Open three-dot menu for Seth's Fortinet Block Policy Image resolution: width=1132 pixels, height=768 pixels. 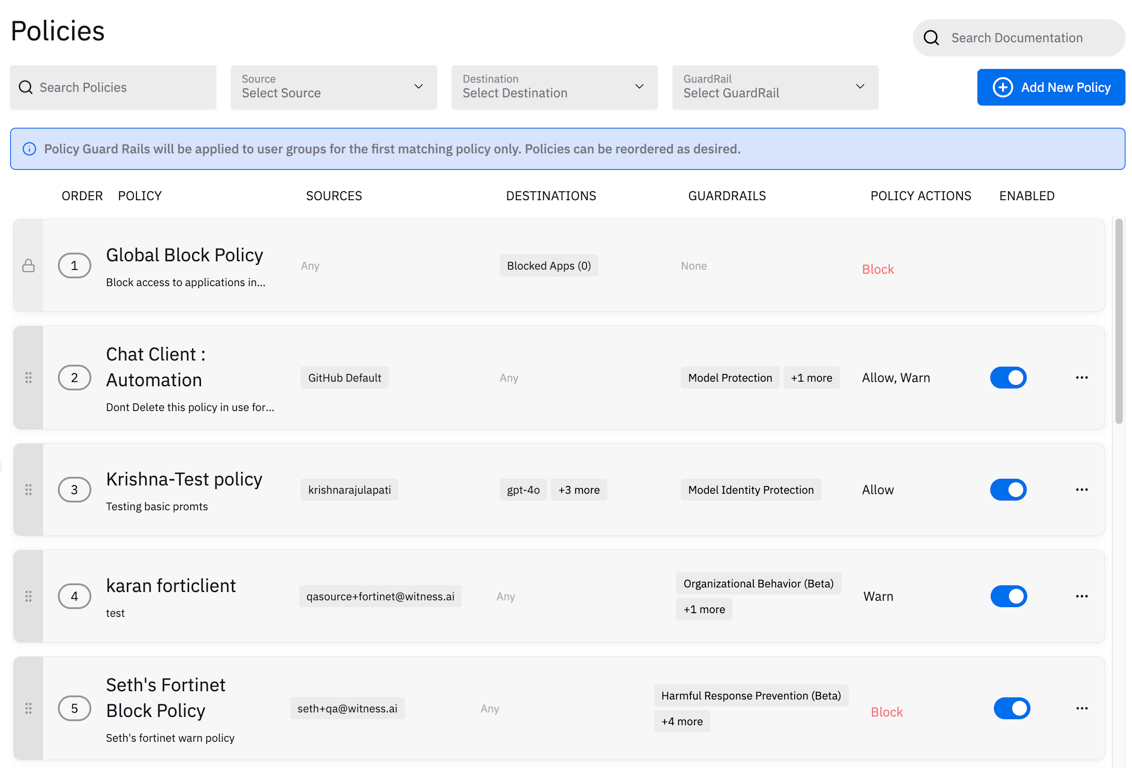1081,708
